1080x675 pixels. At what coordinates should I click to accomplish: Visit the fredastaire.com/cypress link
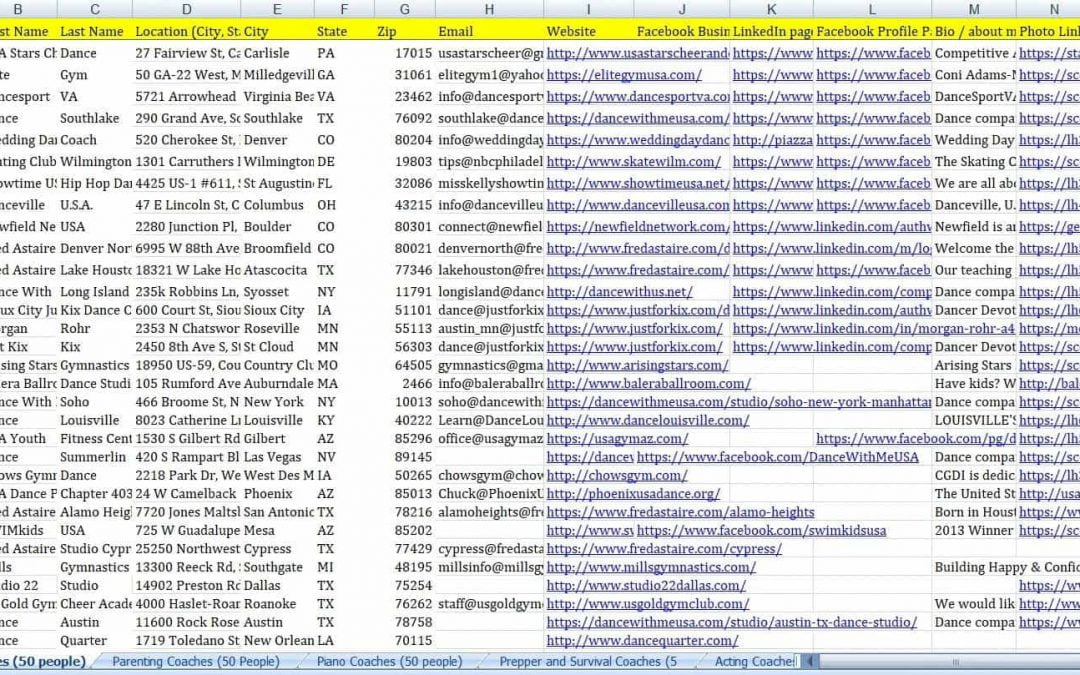[664, 548]
